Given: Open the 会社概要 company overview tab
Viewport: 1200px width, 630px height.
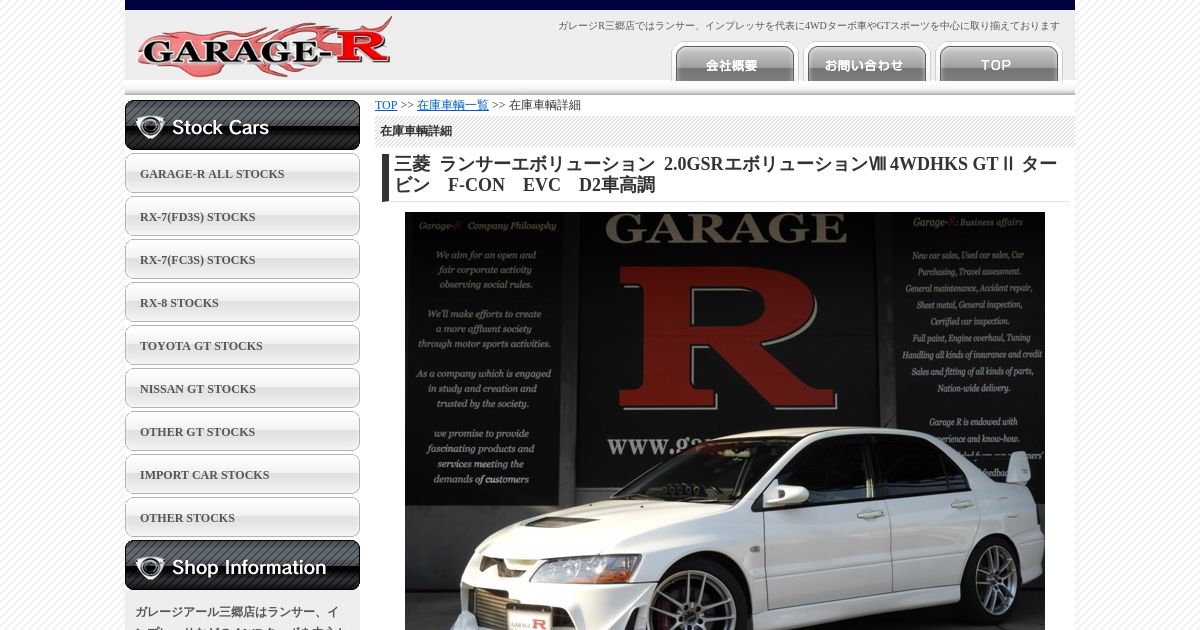Looking at the screenshot, I should [x=735, y=64].
